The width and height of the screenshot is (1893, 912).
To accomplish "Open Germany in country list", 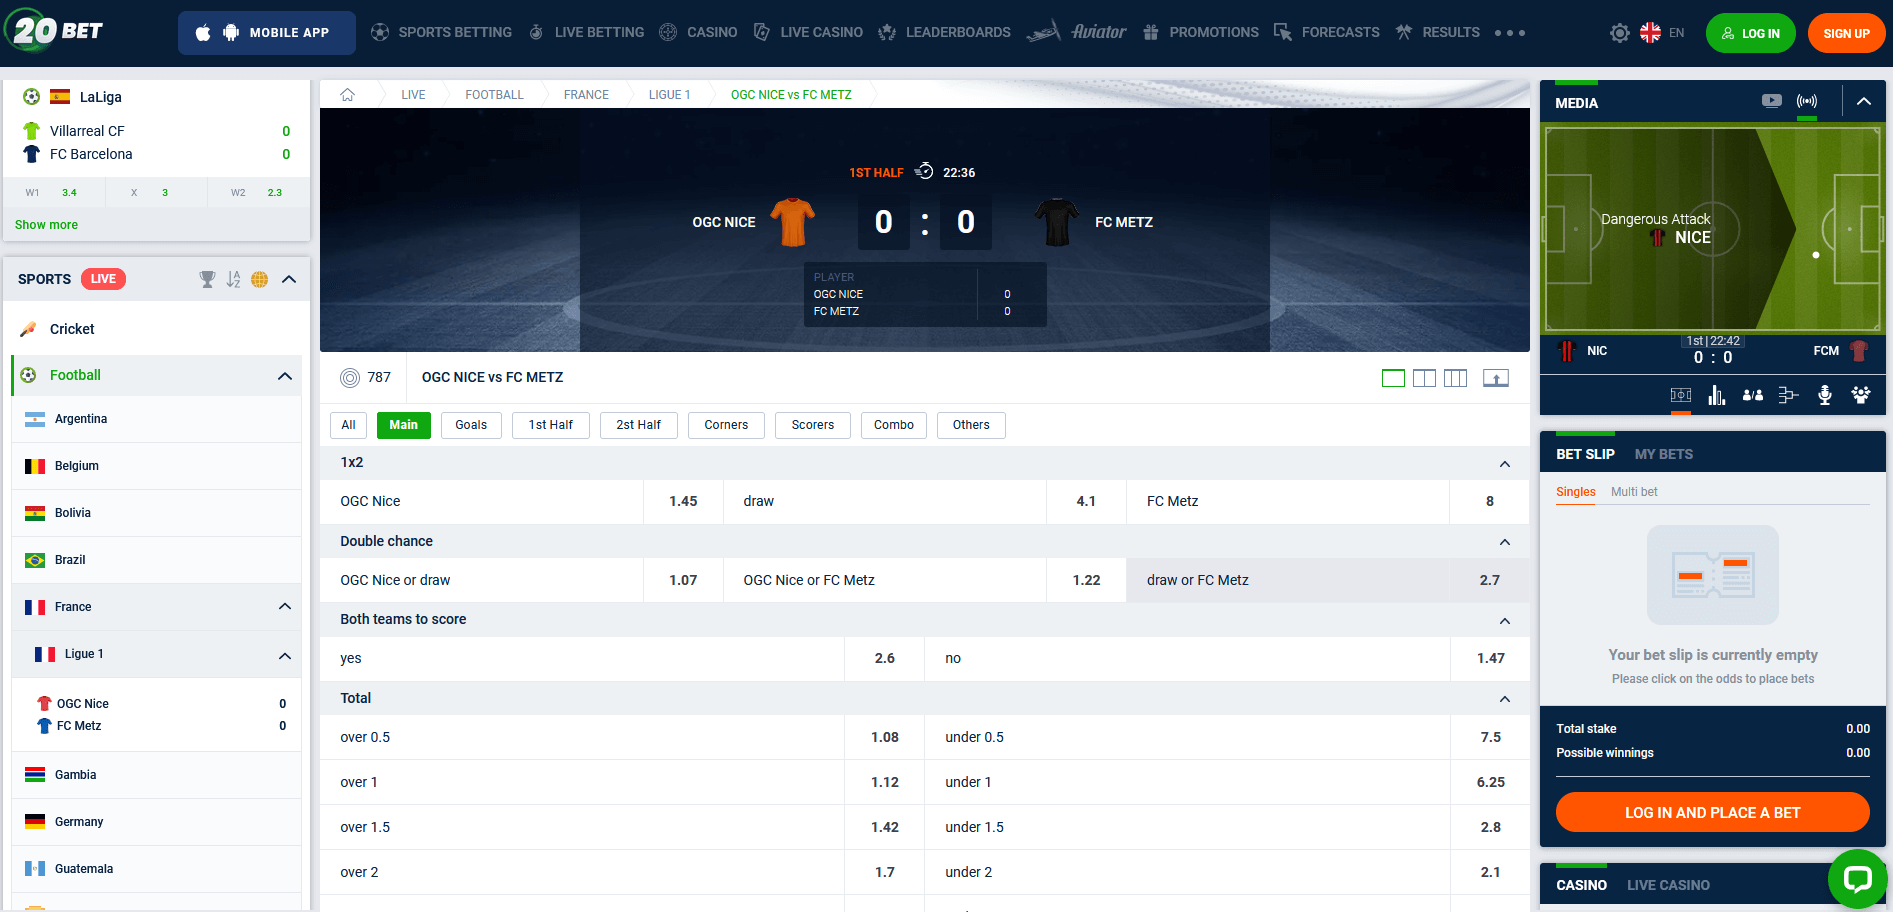I will pos(156,822).
